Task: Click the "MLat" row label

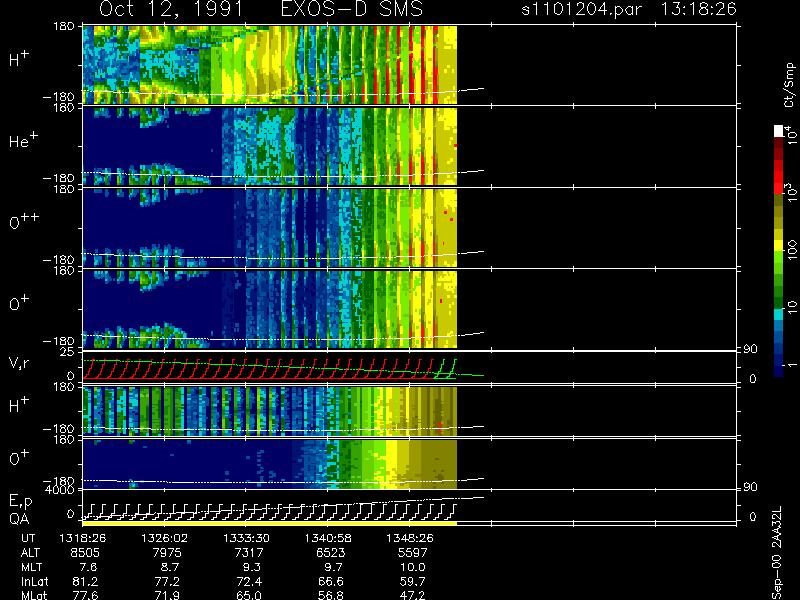Action: (34, 595)
